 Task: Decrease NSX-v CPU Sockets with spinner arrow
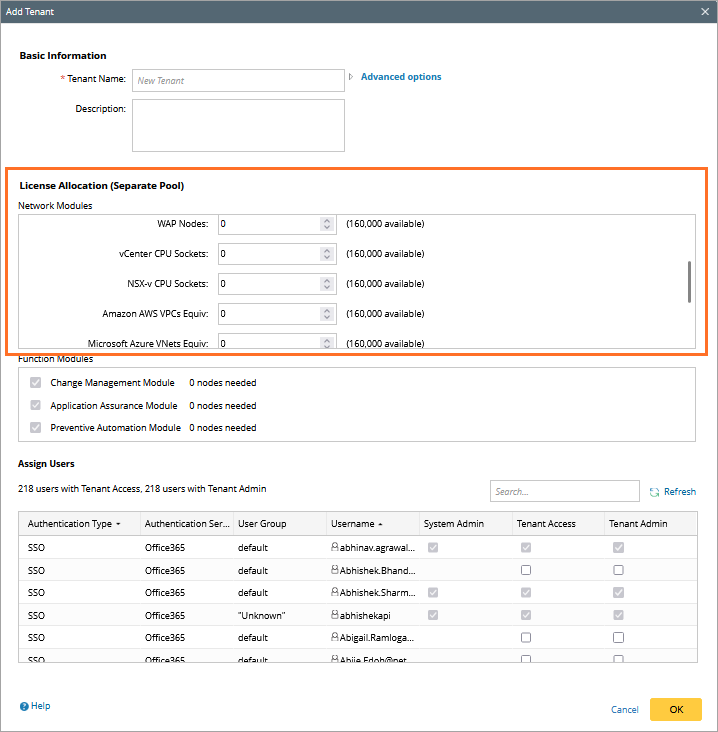[x=326, y=288]
